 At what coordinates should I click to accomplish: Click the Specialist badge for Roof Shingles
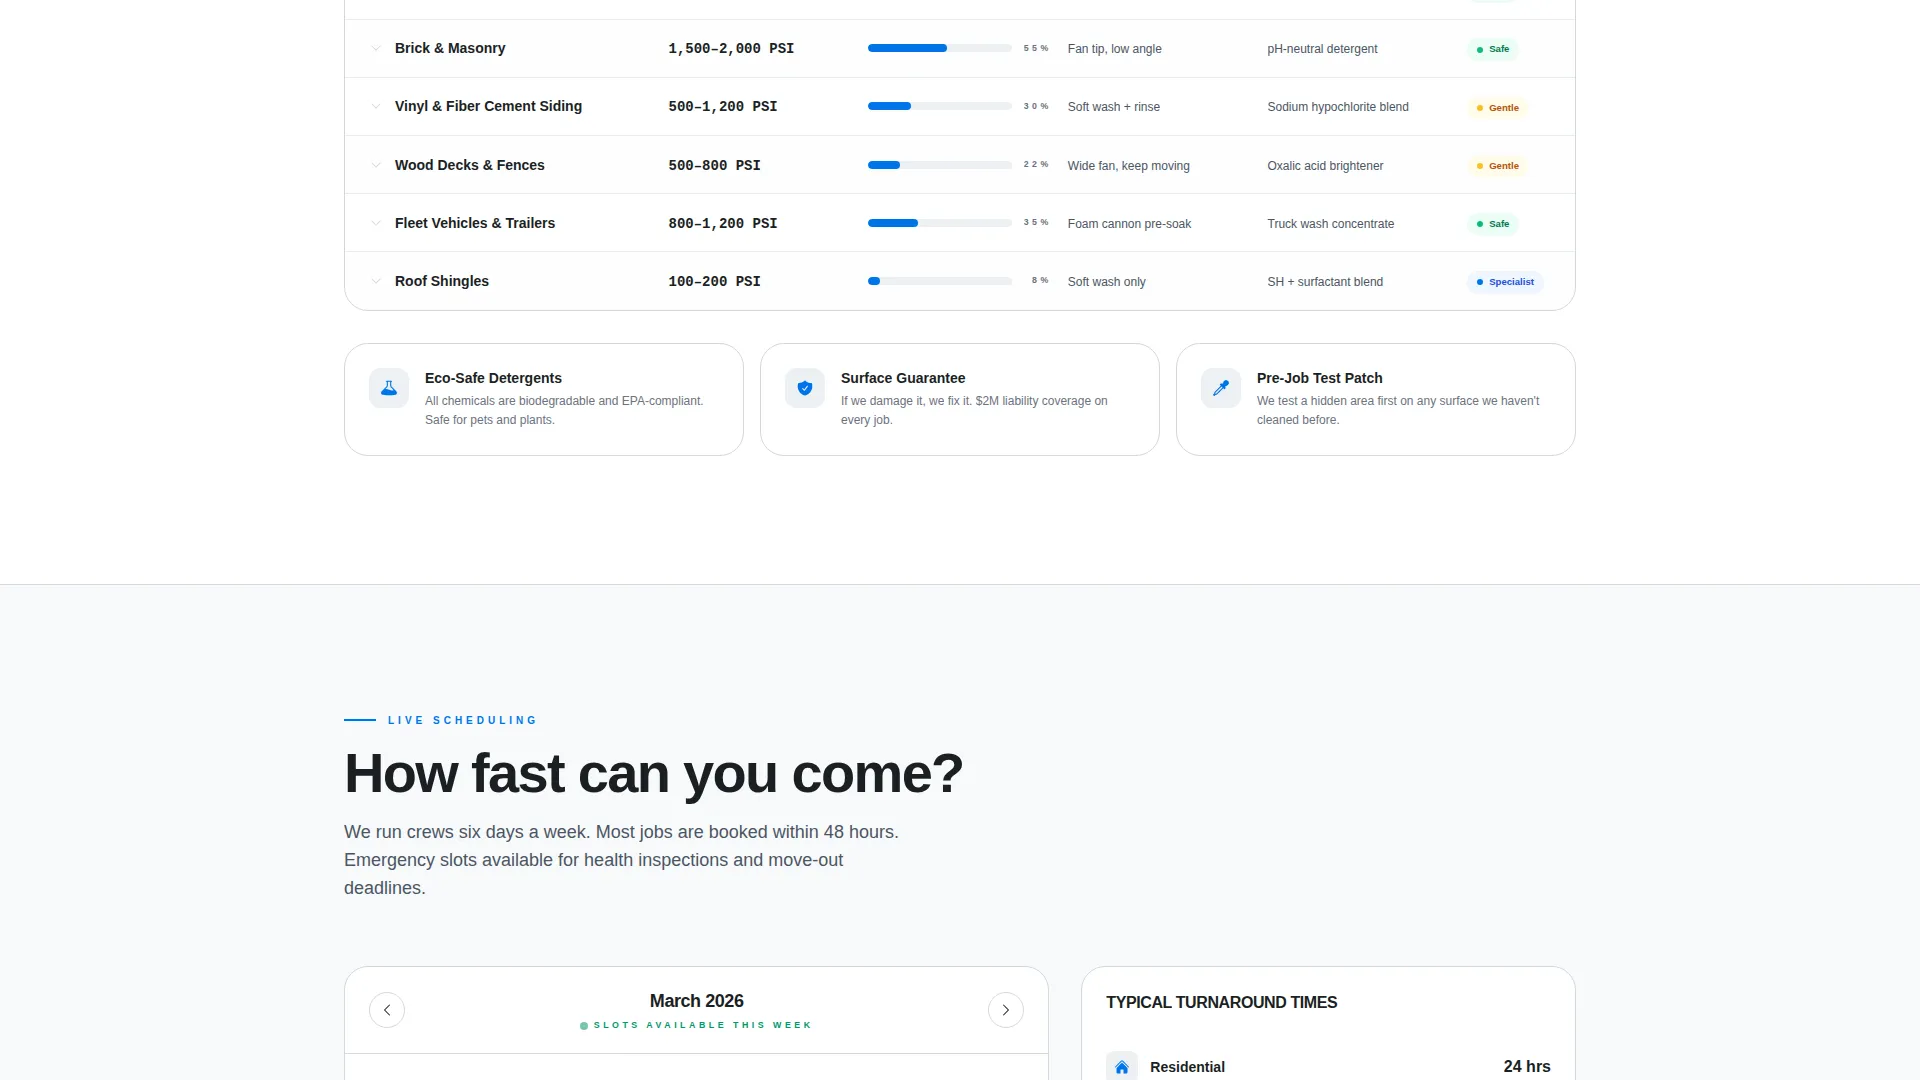[1505, 282]
